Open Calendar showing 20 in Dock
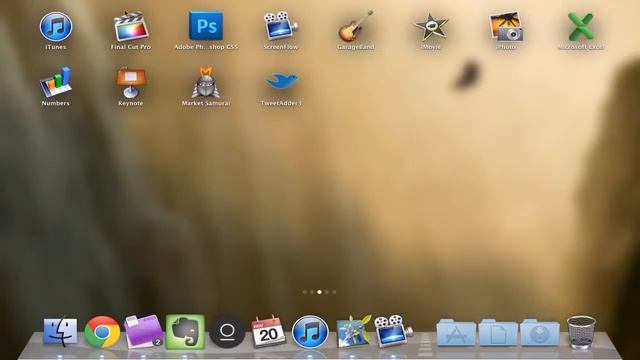 coord(268,331)
